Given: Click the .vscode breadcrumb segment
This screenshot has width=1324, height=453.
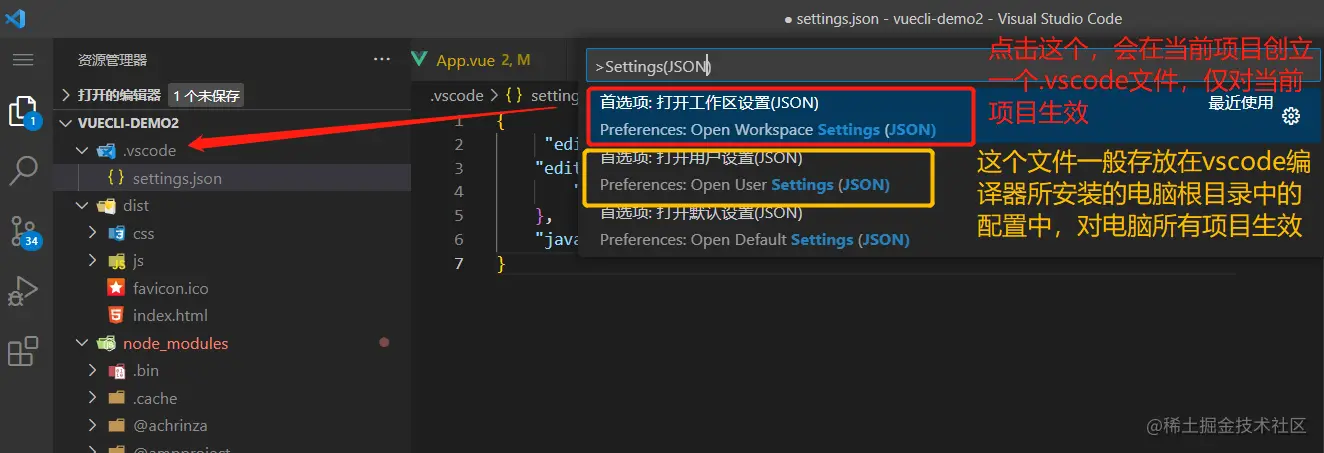Looking at the screenshot, I should click(456, 96).
